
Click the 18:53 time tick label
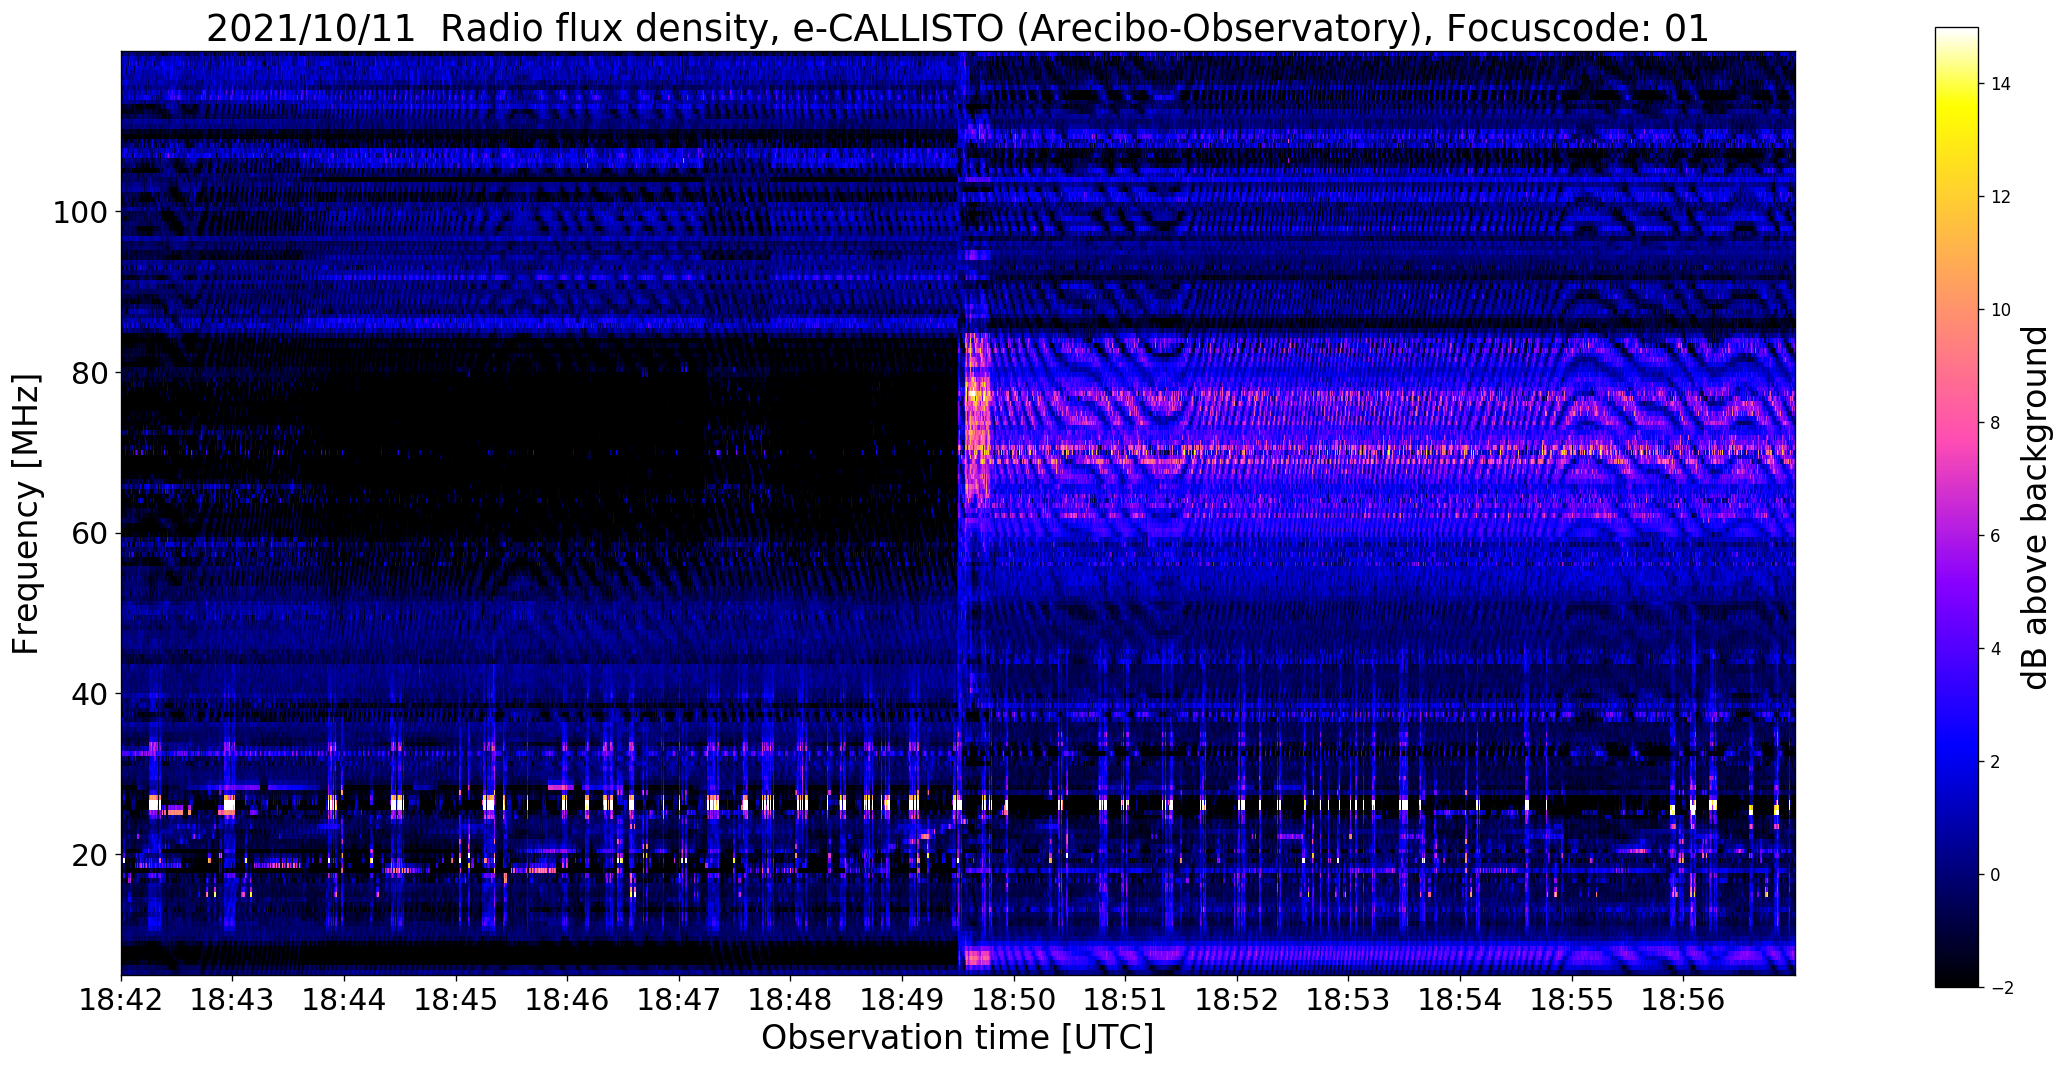coord(1349,999)
